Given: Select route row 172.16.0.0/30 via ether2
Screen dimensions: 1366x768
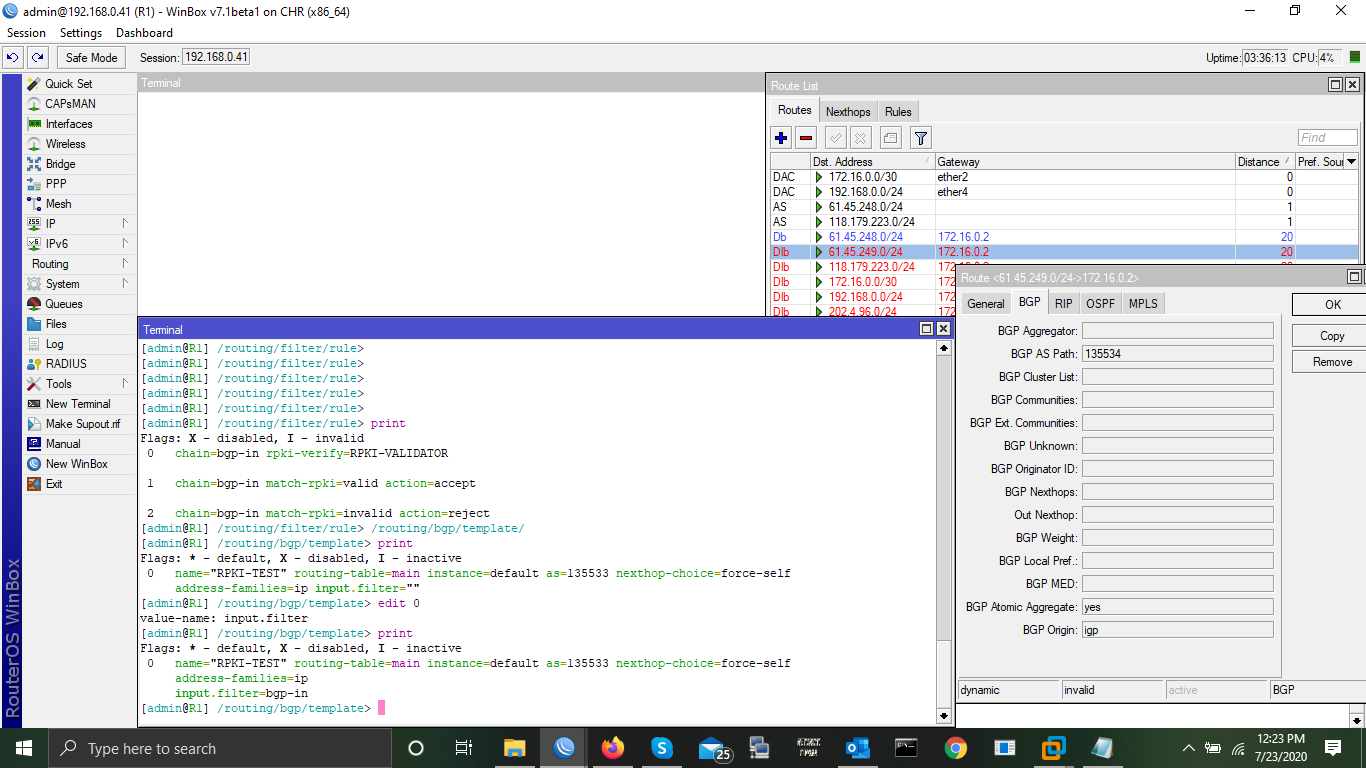Looking at the screenshot, I should point(1064,177).
